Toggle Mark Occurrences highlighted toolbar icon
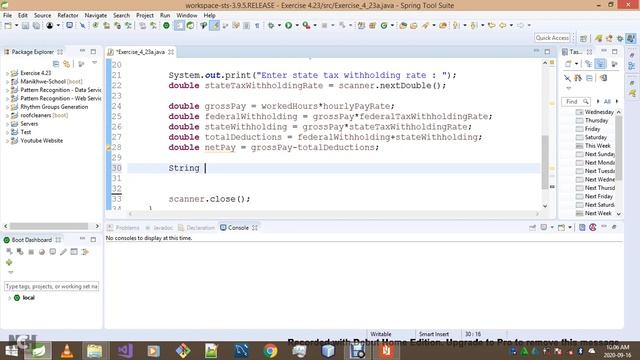Image resolution: width=640 pixels, height=360 pixels. pyautogui.click(x=214, y=26)
